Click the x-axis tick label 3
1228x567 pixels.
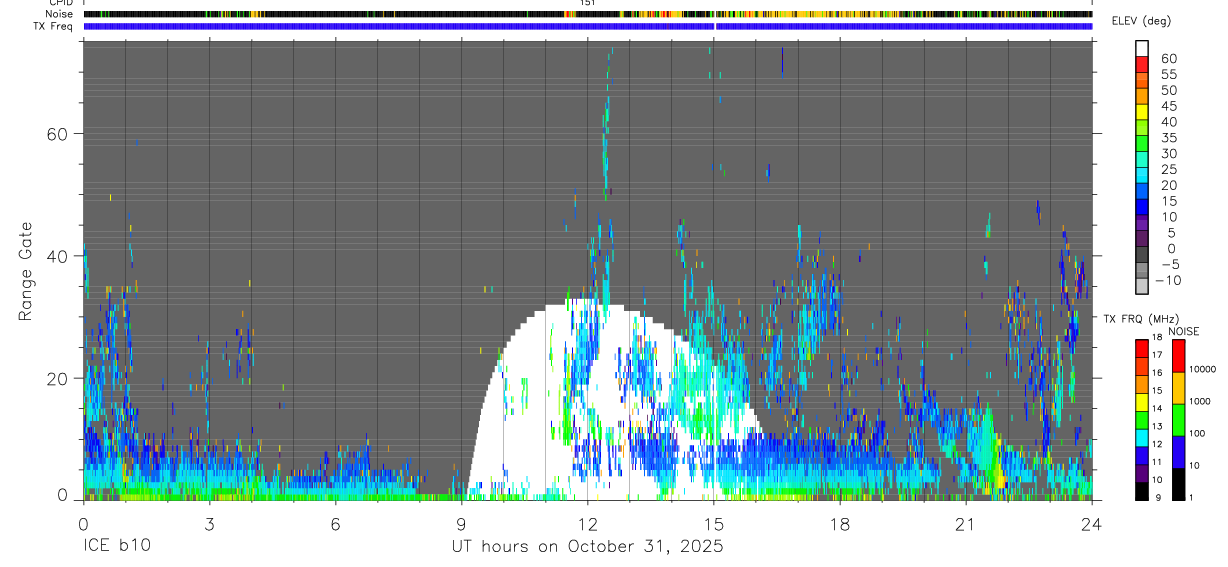(x=209, y=524)
